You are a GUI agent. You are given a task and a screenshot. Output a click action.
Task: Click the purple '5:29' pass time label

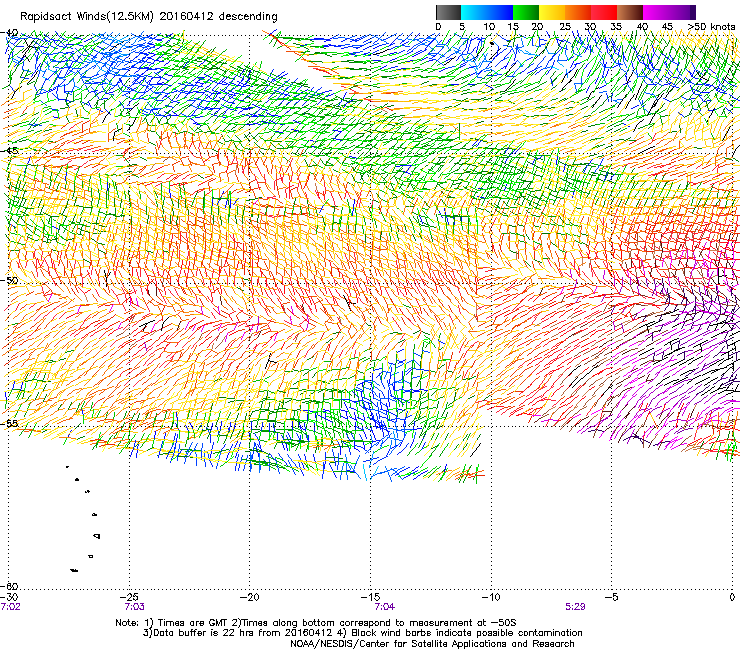[575, 607]
